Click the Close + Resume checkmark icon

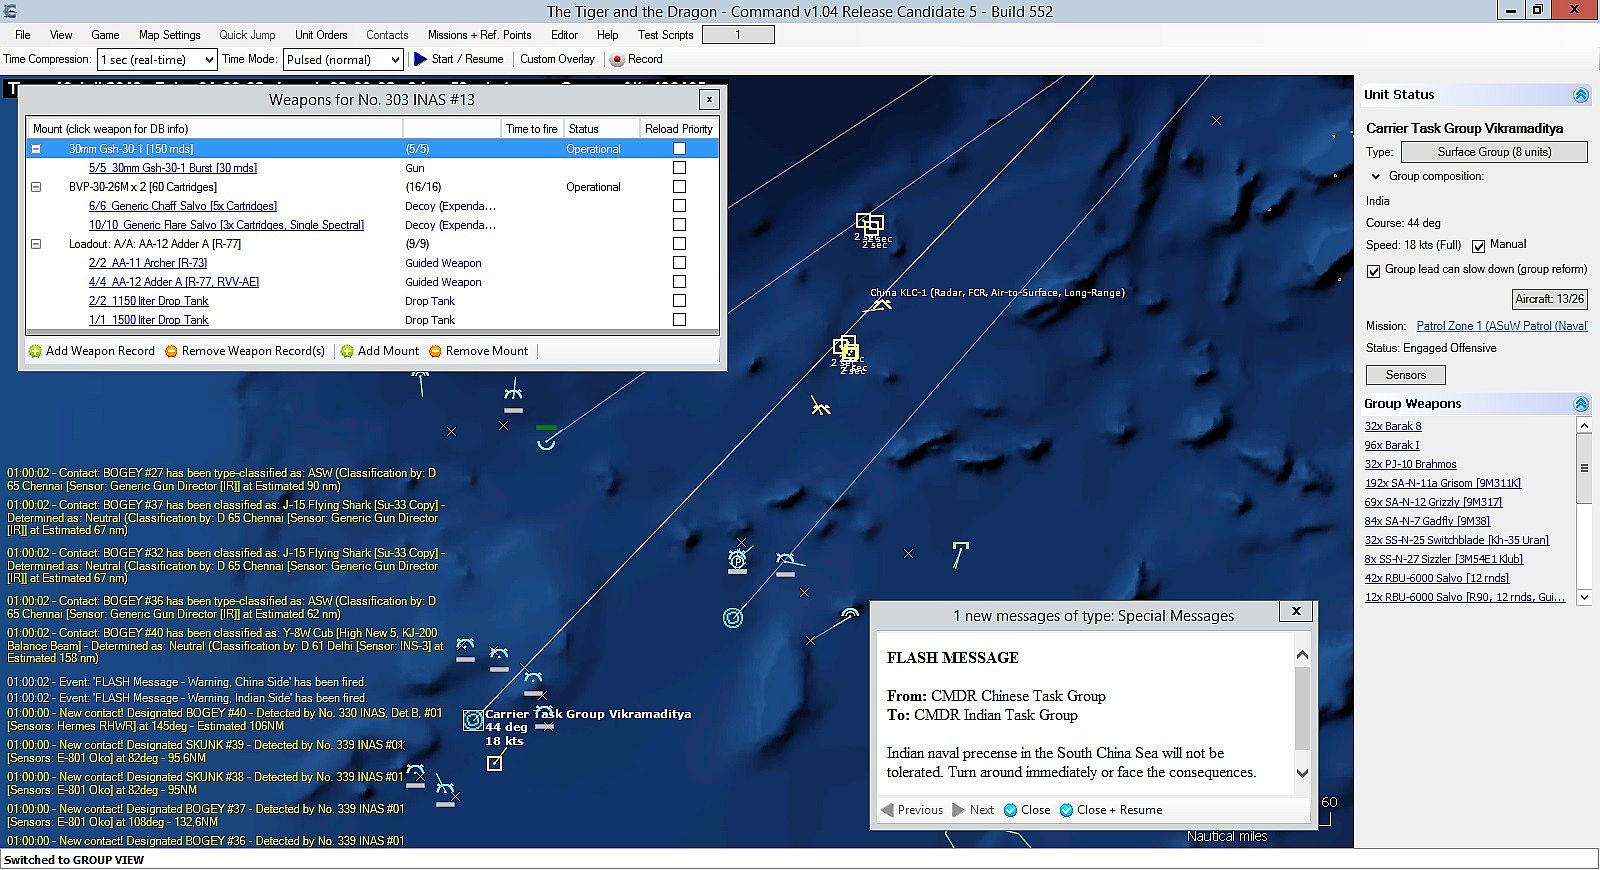tap(1066, 810)
